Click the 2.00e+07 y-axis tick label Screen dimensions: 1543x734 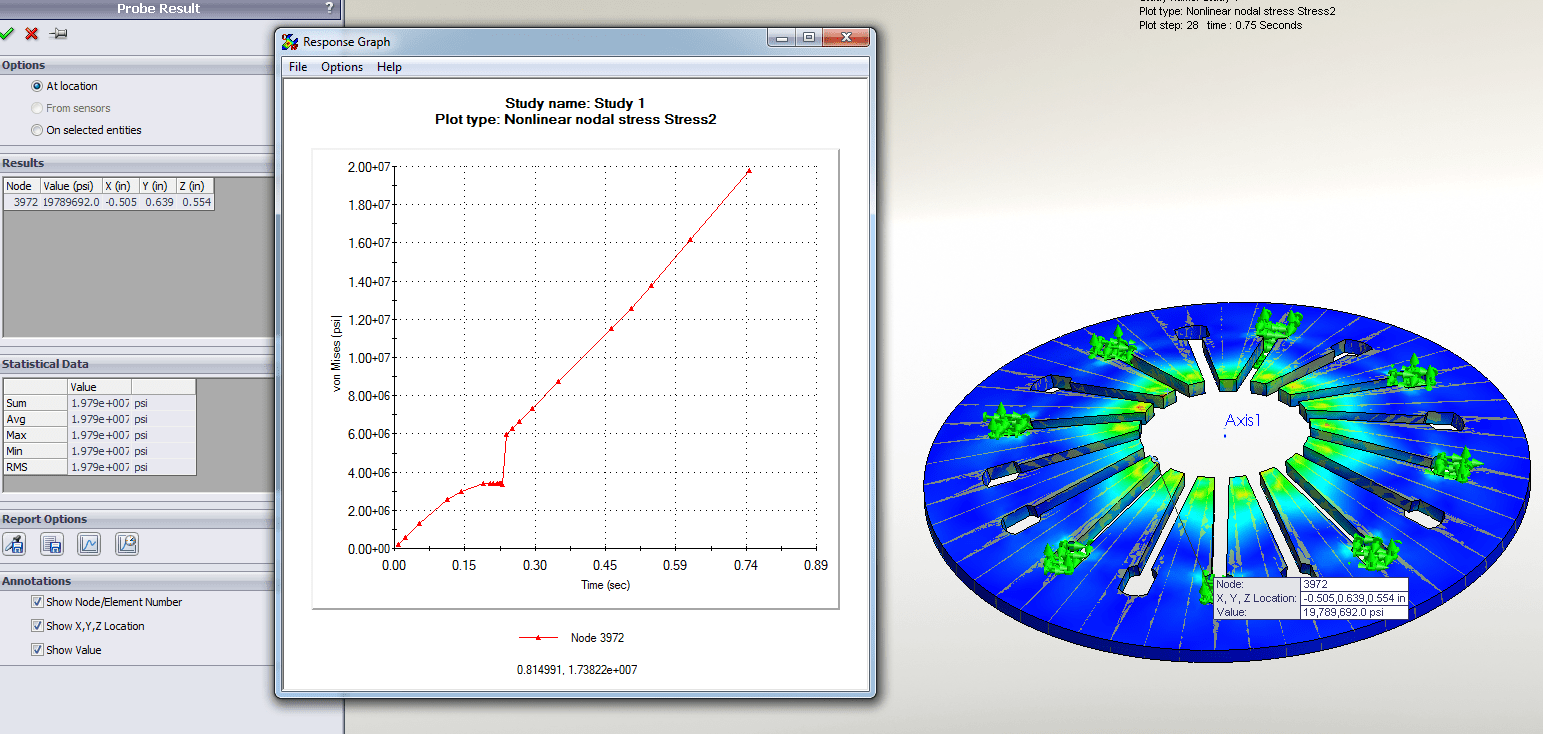click(x=371, y=167)
